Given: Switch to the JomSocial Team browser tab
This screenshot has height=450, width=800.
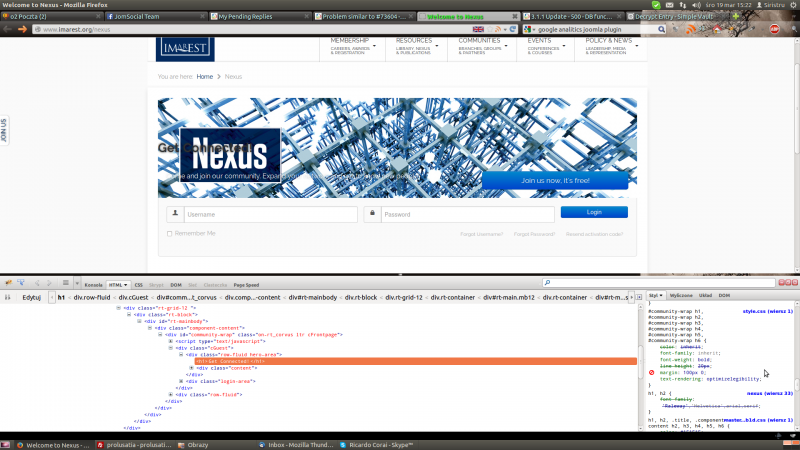Looking at the screenshot, I should [156, 16].
